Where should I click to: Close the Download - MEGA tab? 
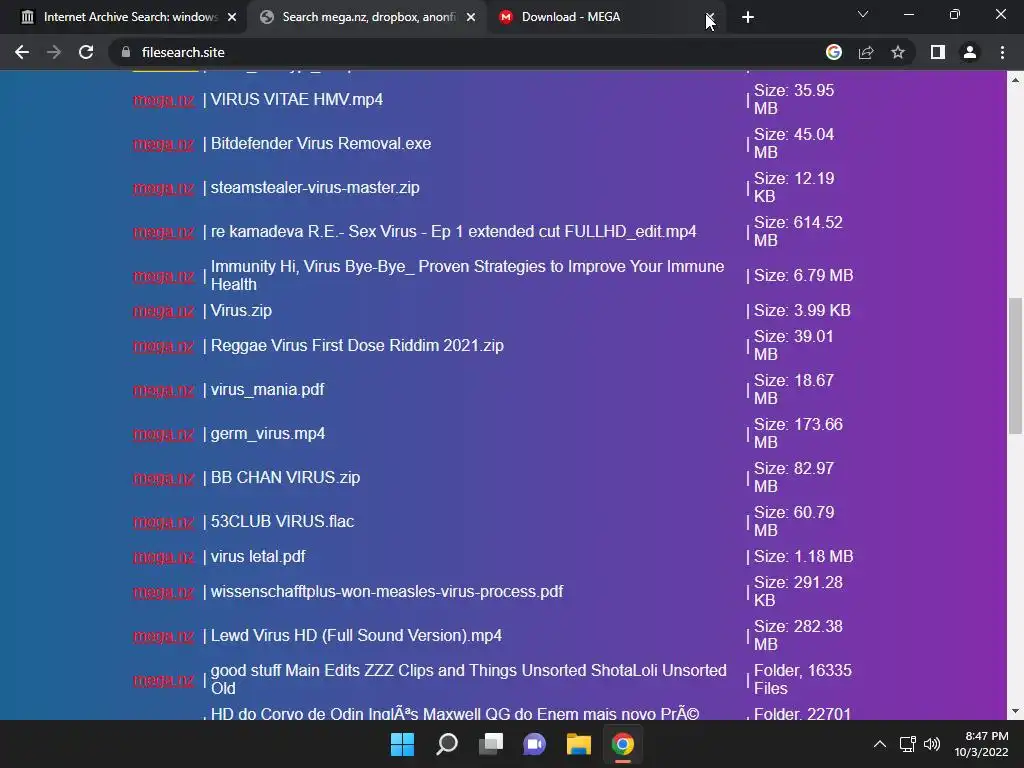pyautogui.click(x=710, y=17)
